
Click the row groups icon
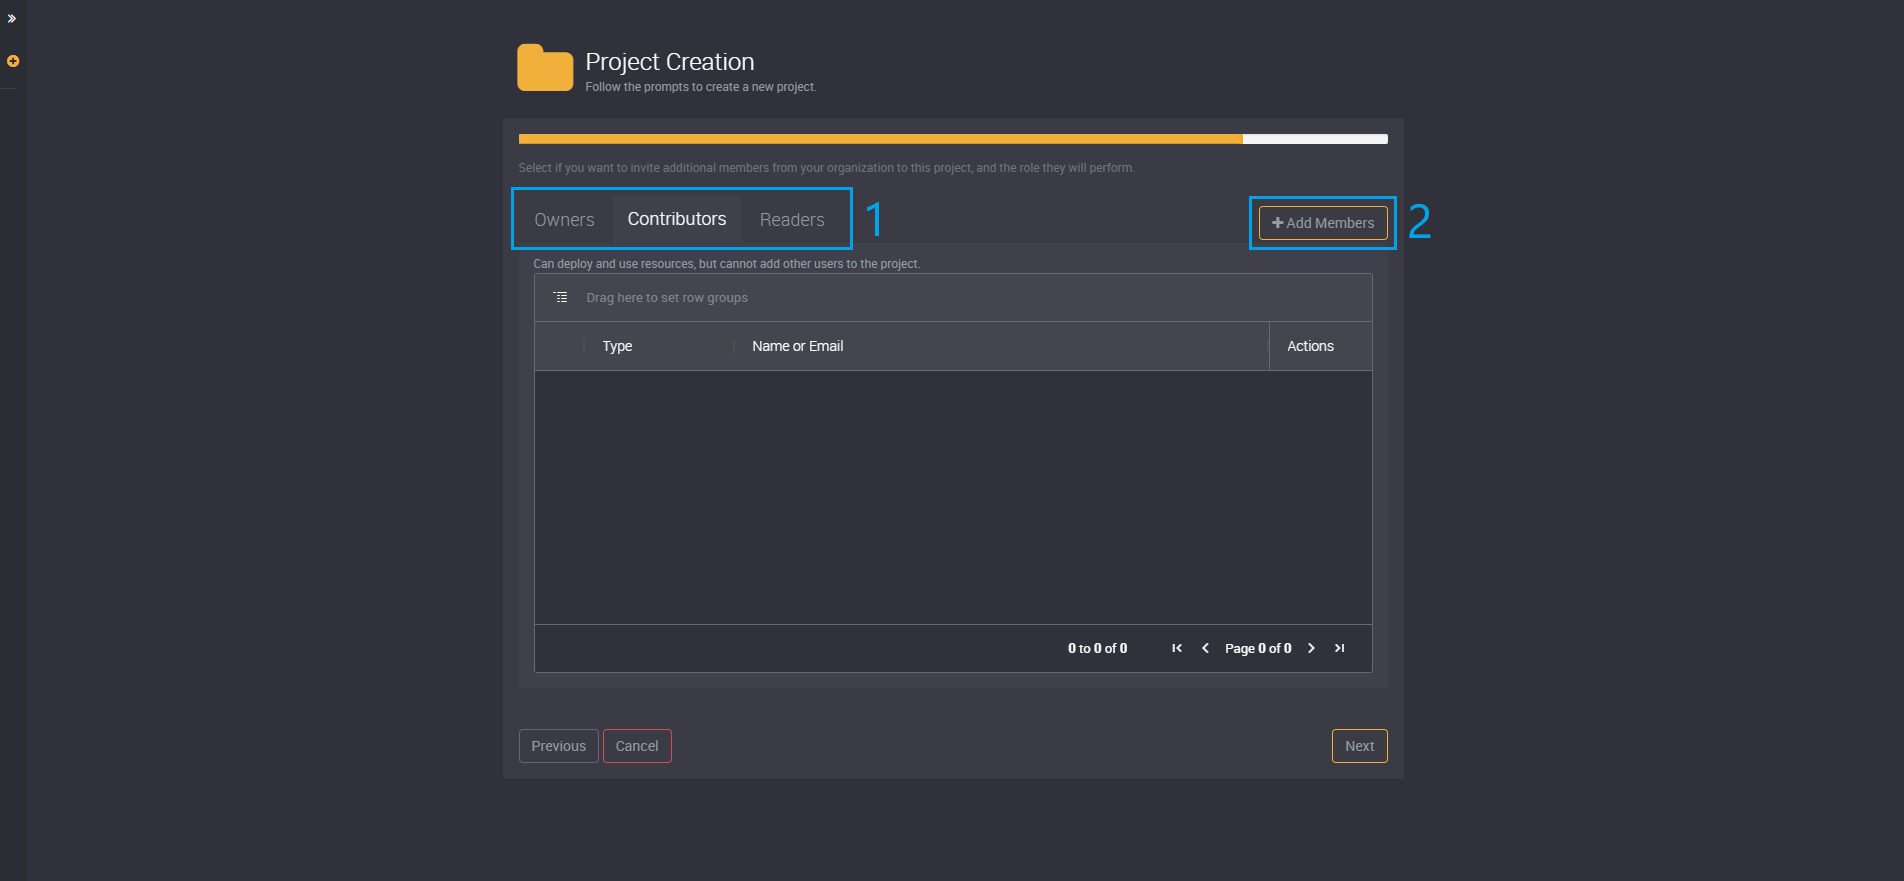(x=561, y=297)
